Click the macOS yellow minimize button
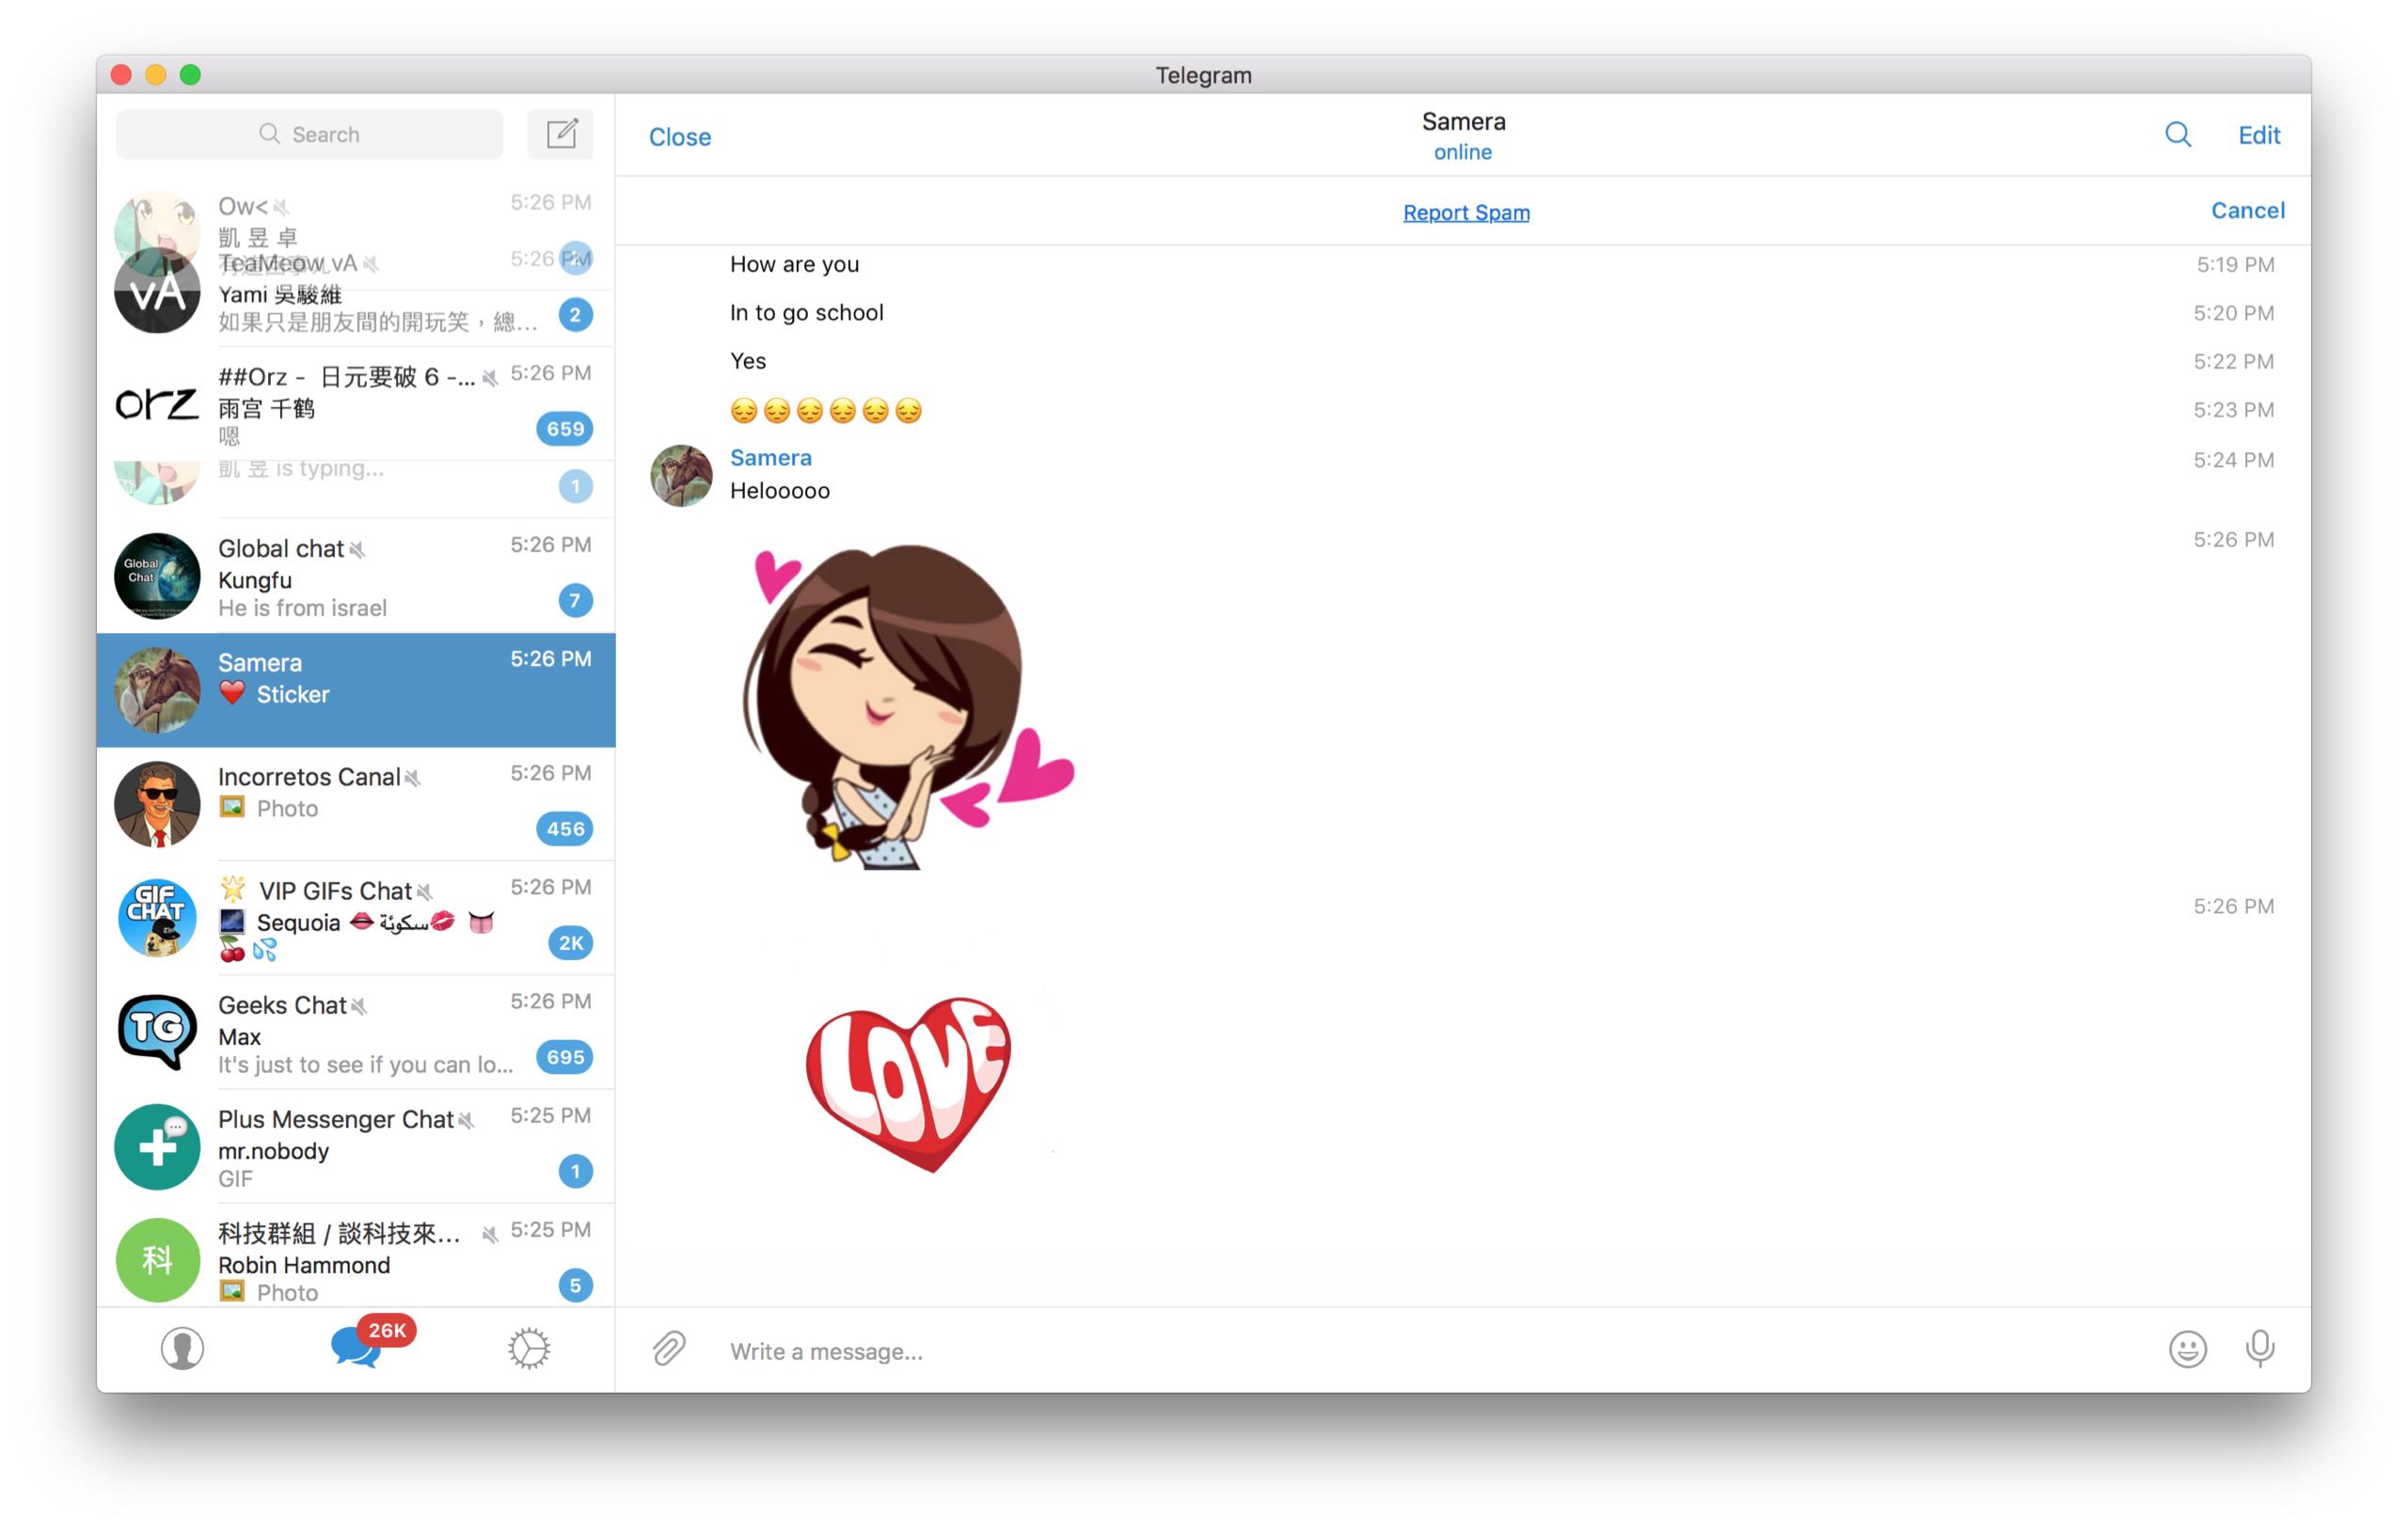Viewport: 2408px width, 1531px height. pos(156,74)
